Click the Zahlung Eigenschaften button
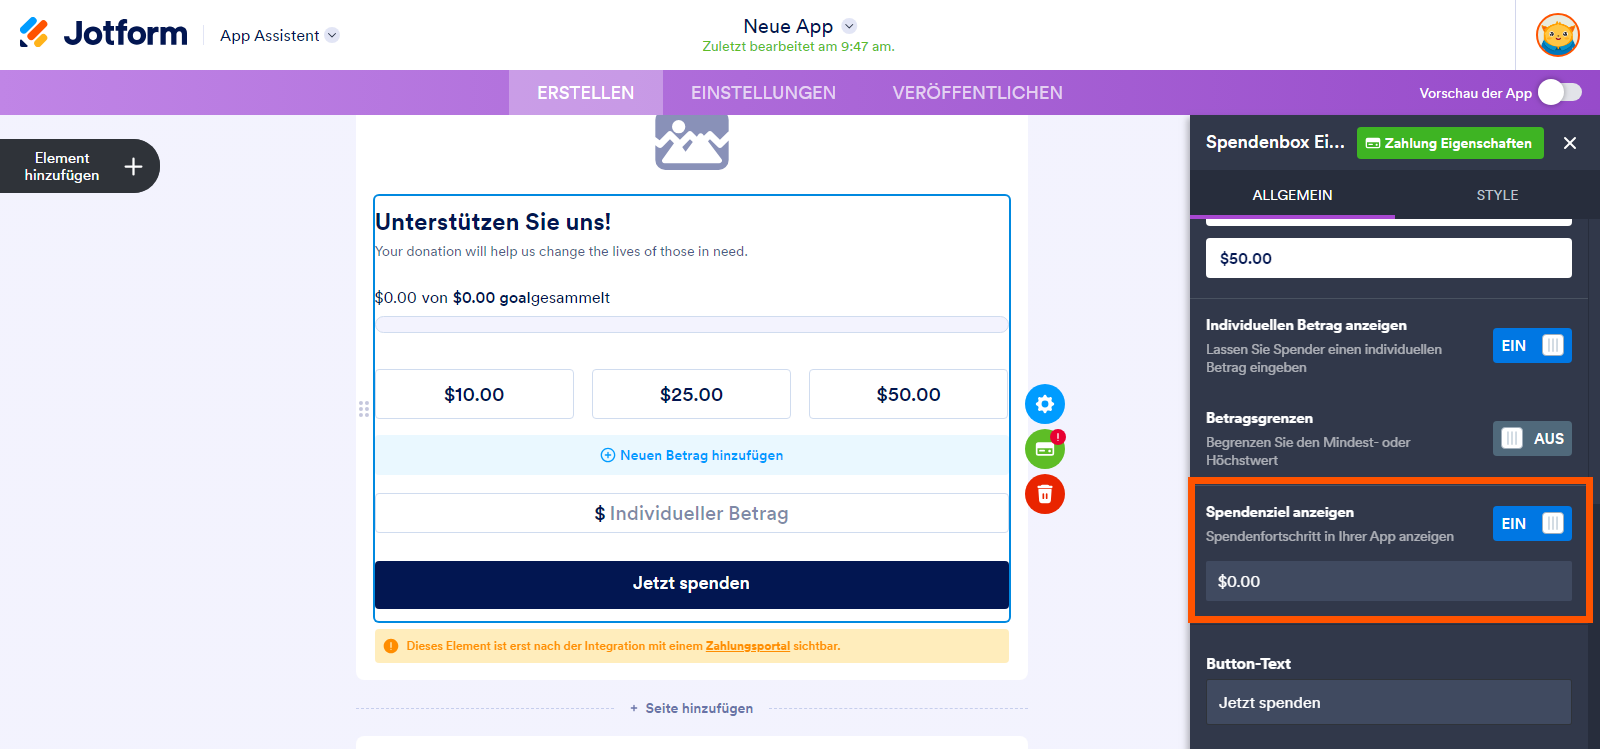The image size is (1600, 749). pyautogui.click(x=1449, y=143)
